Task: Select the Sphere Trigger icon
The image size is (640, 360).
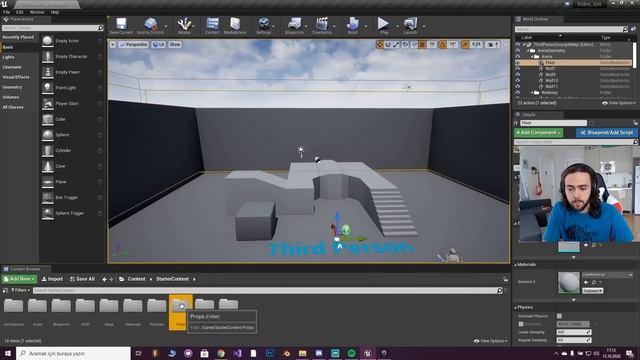Action: point(48,213)
